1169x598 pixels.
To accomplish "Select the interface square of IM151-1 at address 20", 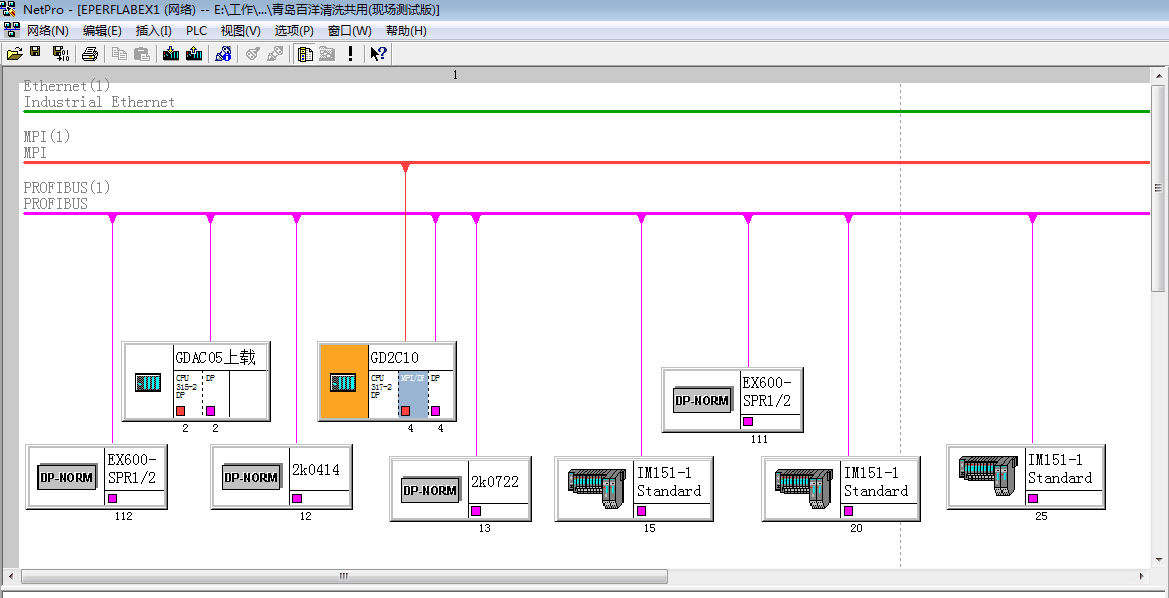I will click(x=848, y=511).
